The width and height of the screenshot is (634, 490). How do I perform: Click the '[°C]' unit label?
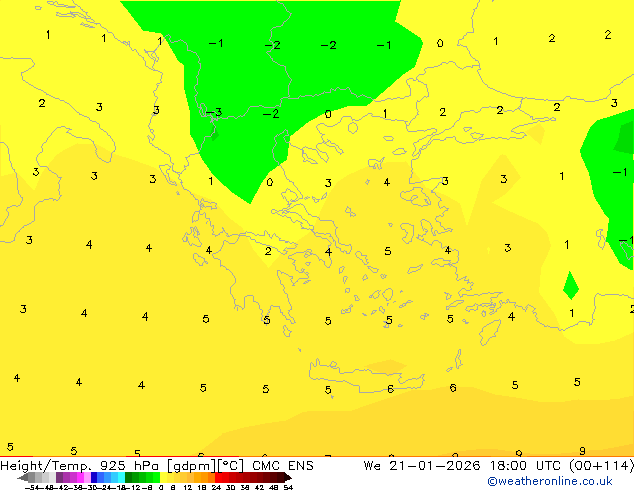231,466
